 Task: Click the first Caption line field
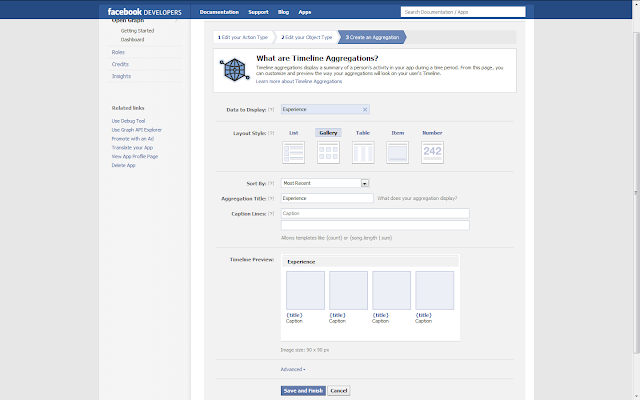click(375, 213)
